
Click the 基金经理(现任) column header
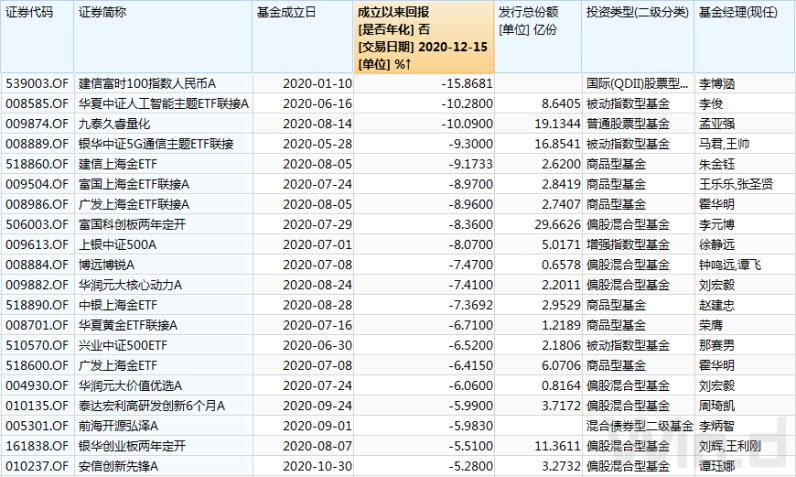click(x=738, y=12)
